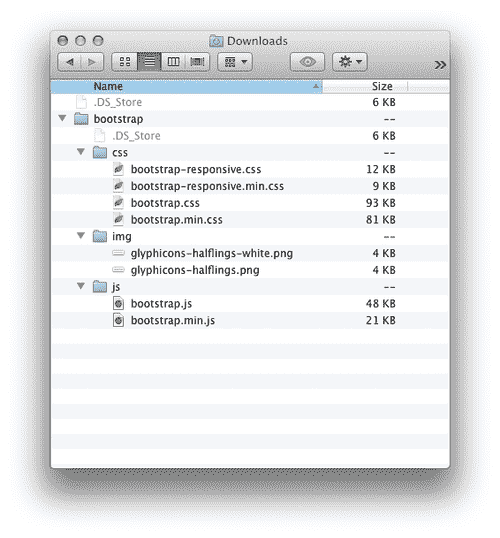Viewport: 500px width, 538px height.
Task: Click the Quick Look eye button
Action: click(307, 62)
